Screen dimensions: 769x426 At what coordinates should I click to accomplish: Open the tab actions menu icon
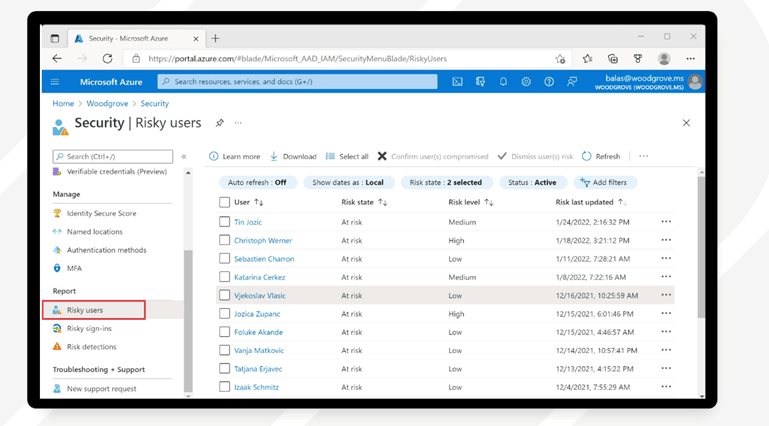tap(55, 38)
